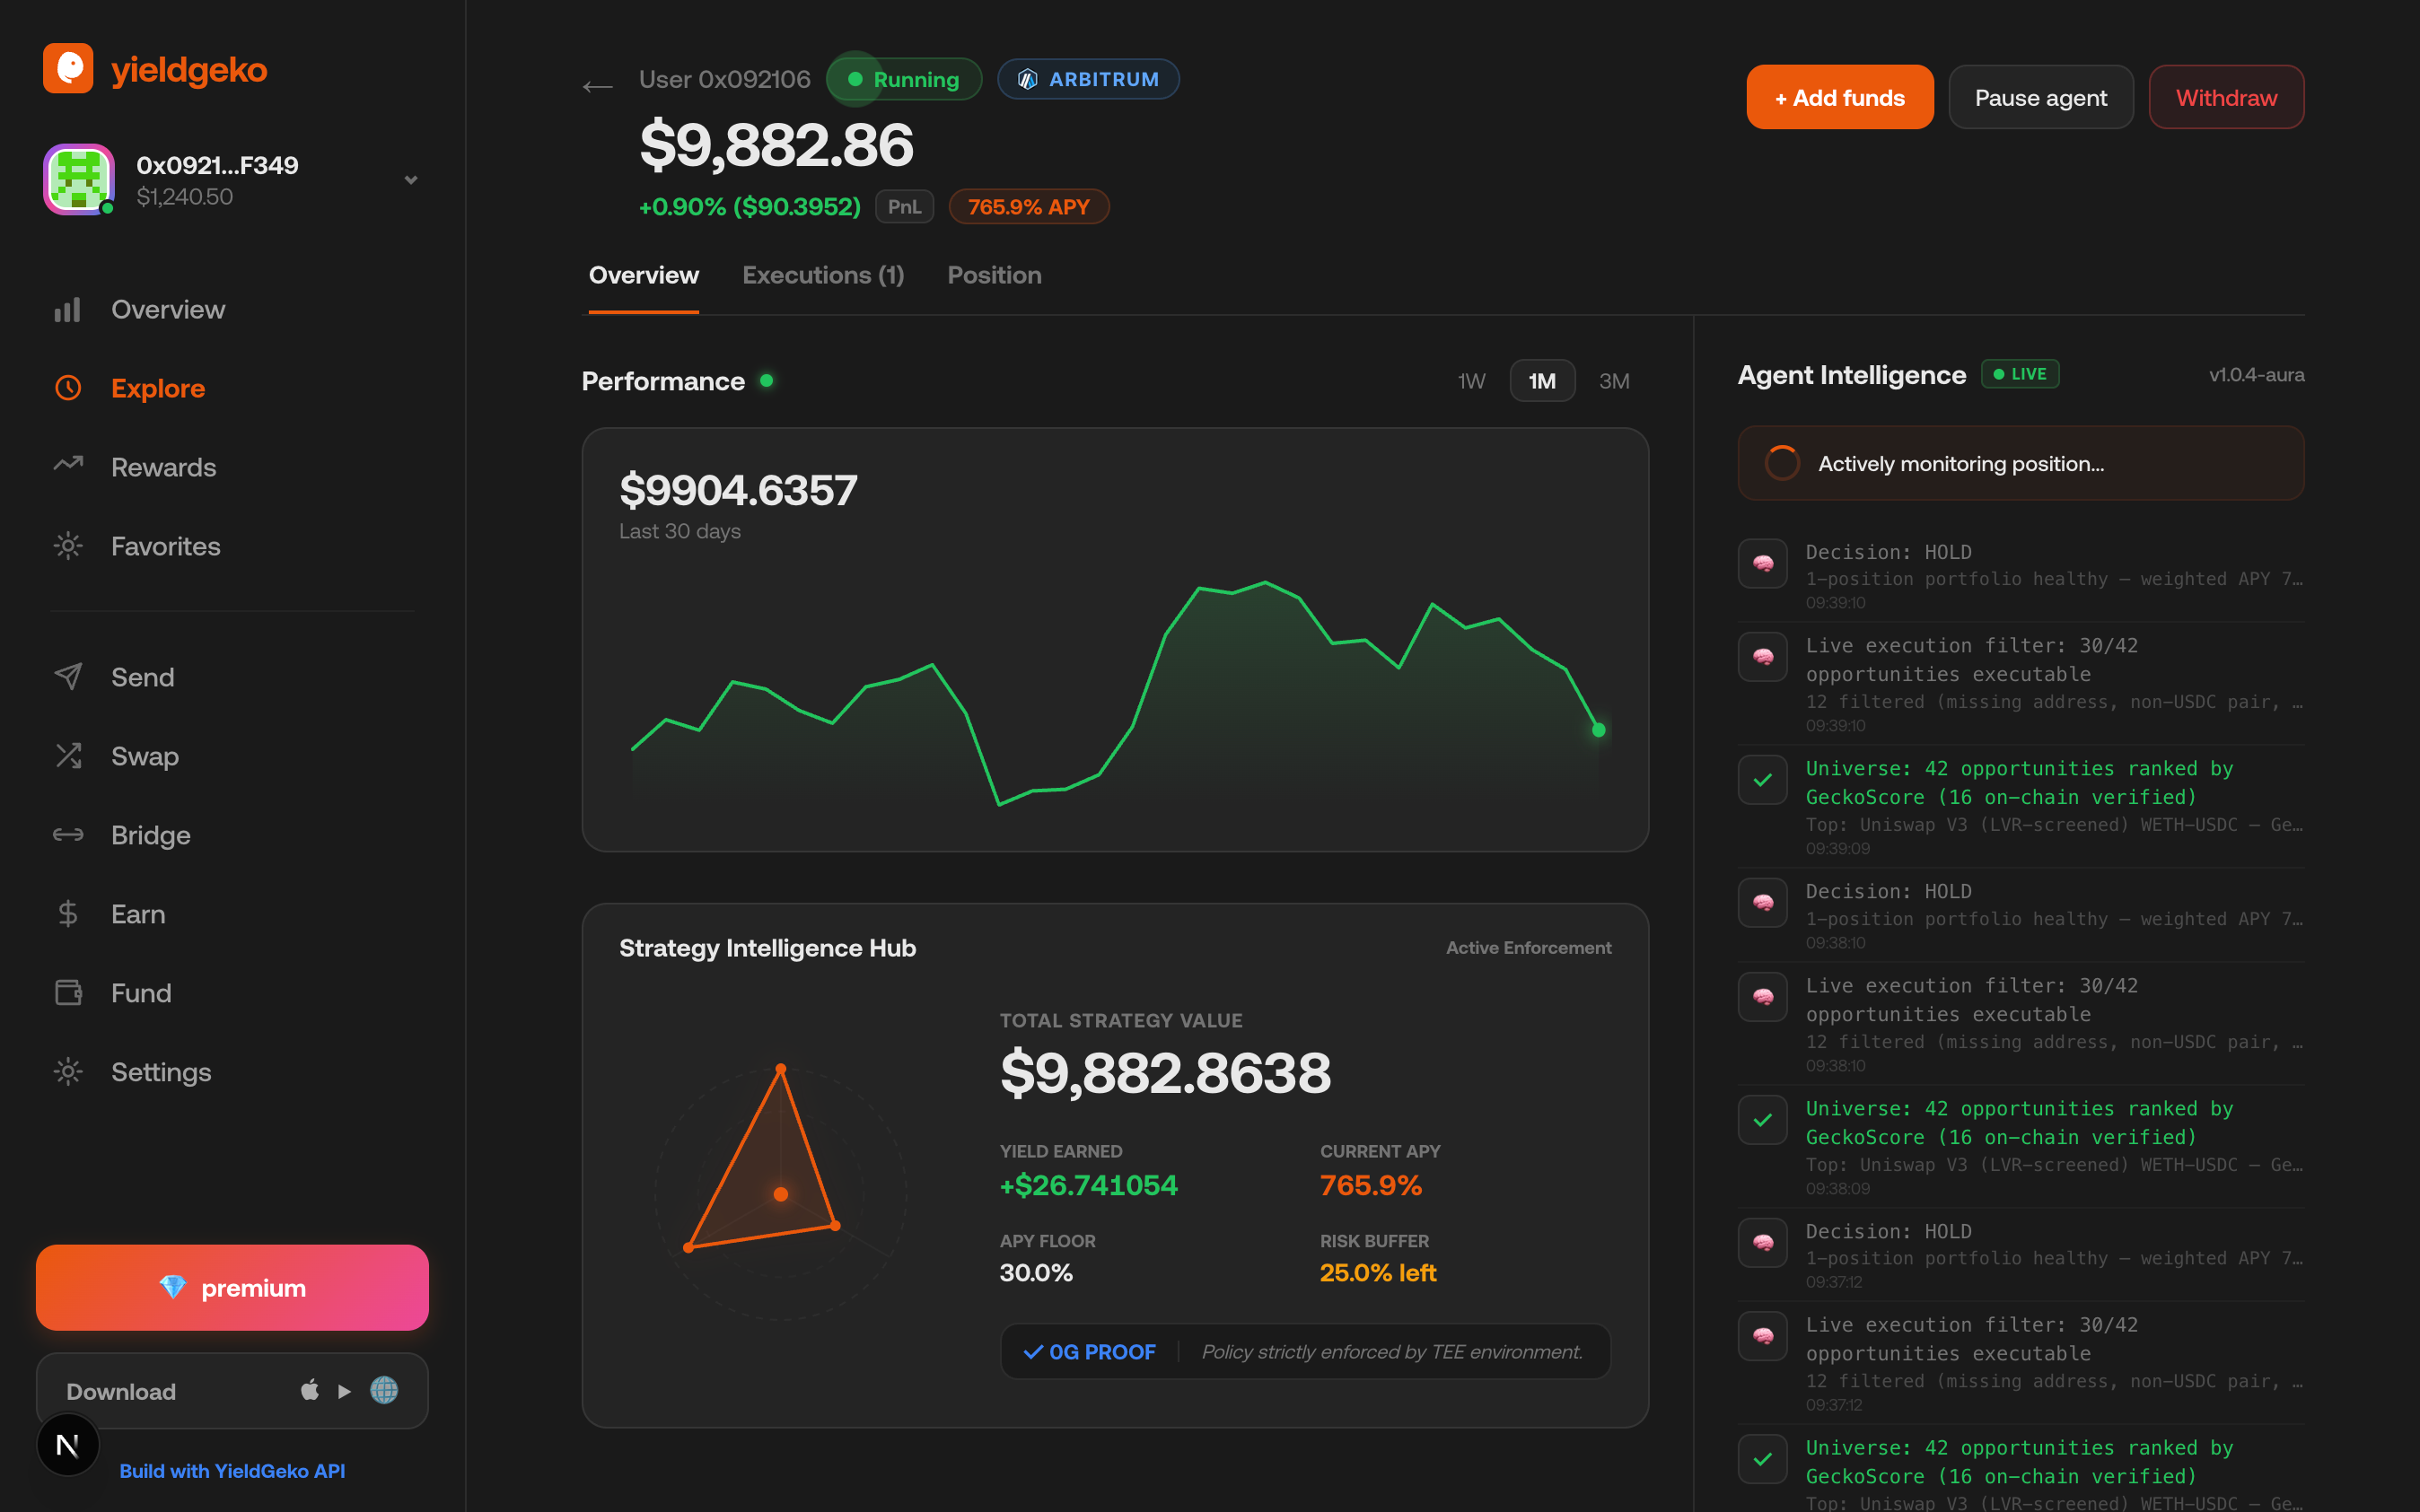This screenshot has width=2420, height=1512.
Task: Click the Swap shuffle icon
Action: click(68, 756)
